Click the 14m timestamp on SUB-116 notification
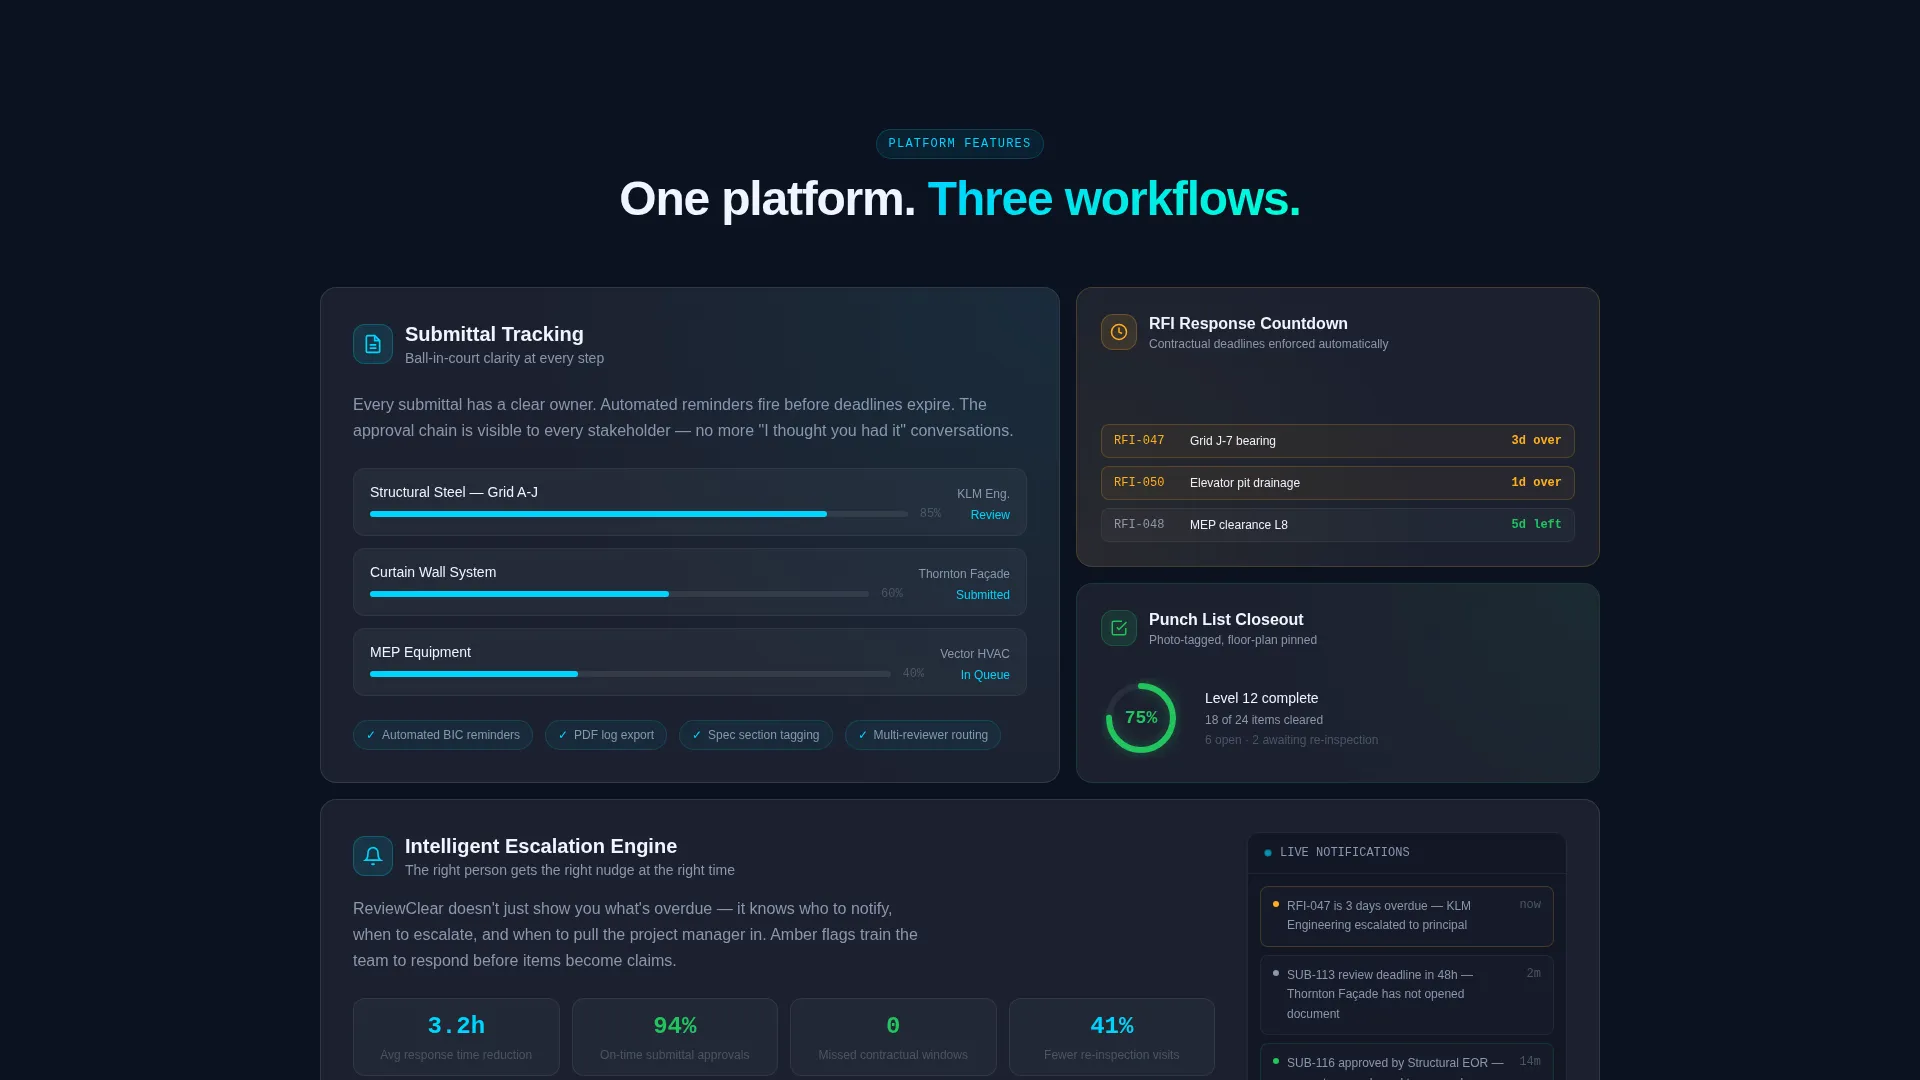The height and width of the screenshot is (1080, 1920). [1530, 1062]
